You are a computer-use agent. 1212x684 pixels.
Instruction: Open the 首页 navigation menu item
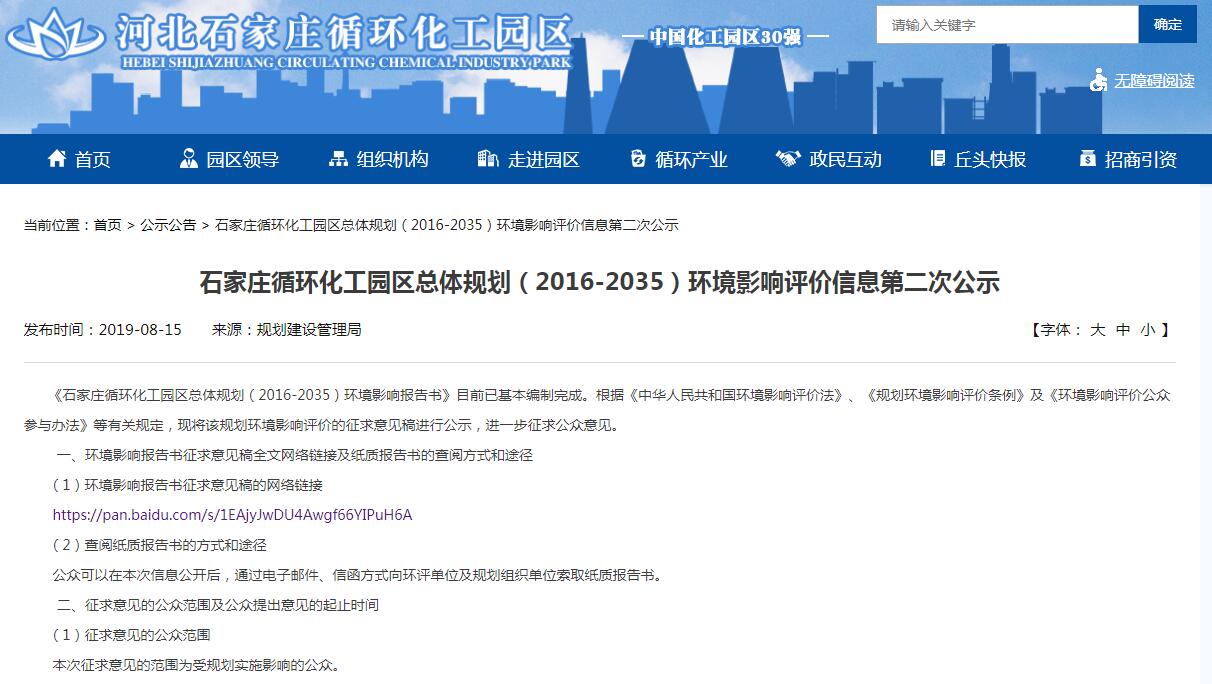(93, 159)
